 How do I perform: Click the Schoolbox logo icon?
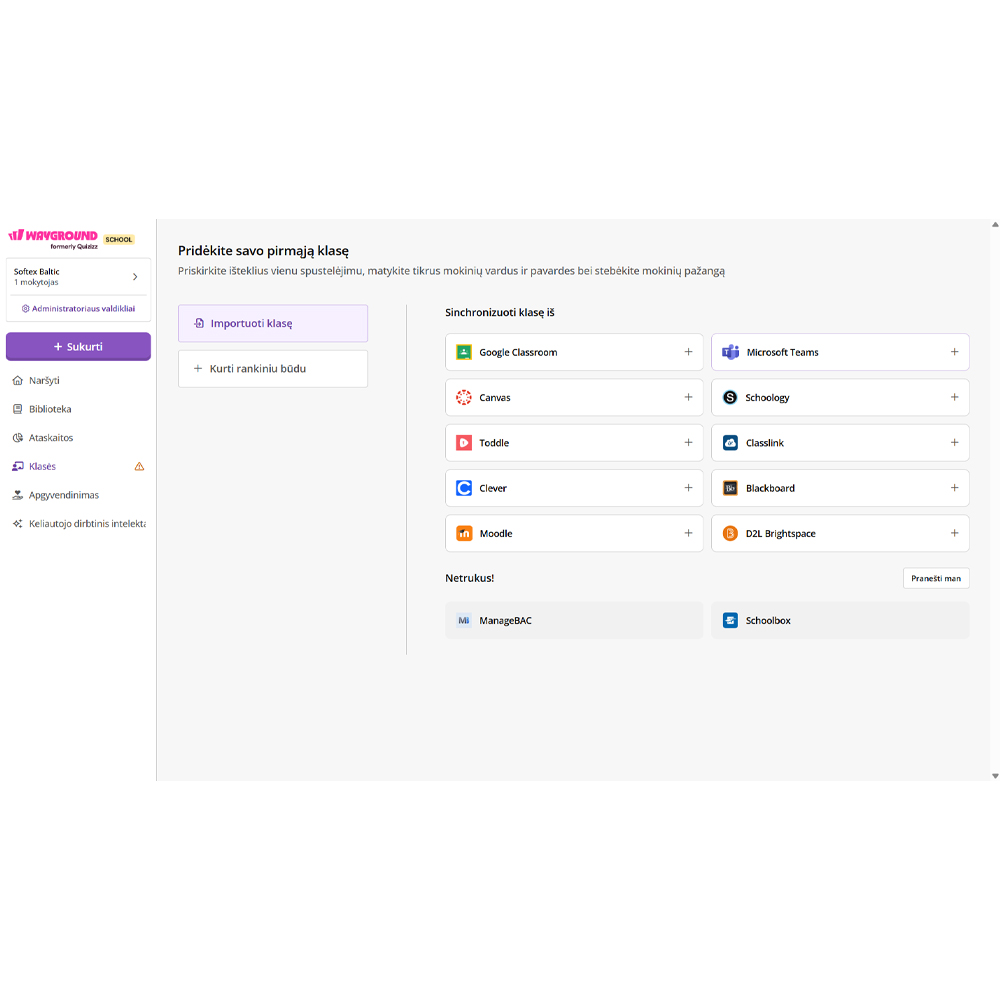[x=730, y=621]
